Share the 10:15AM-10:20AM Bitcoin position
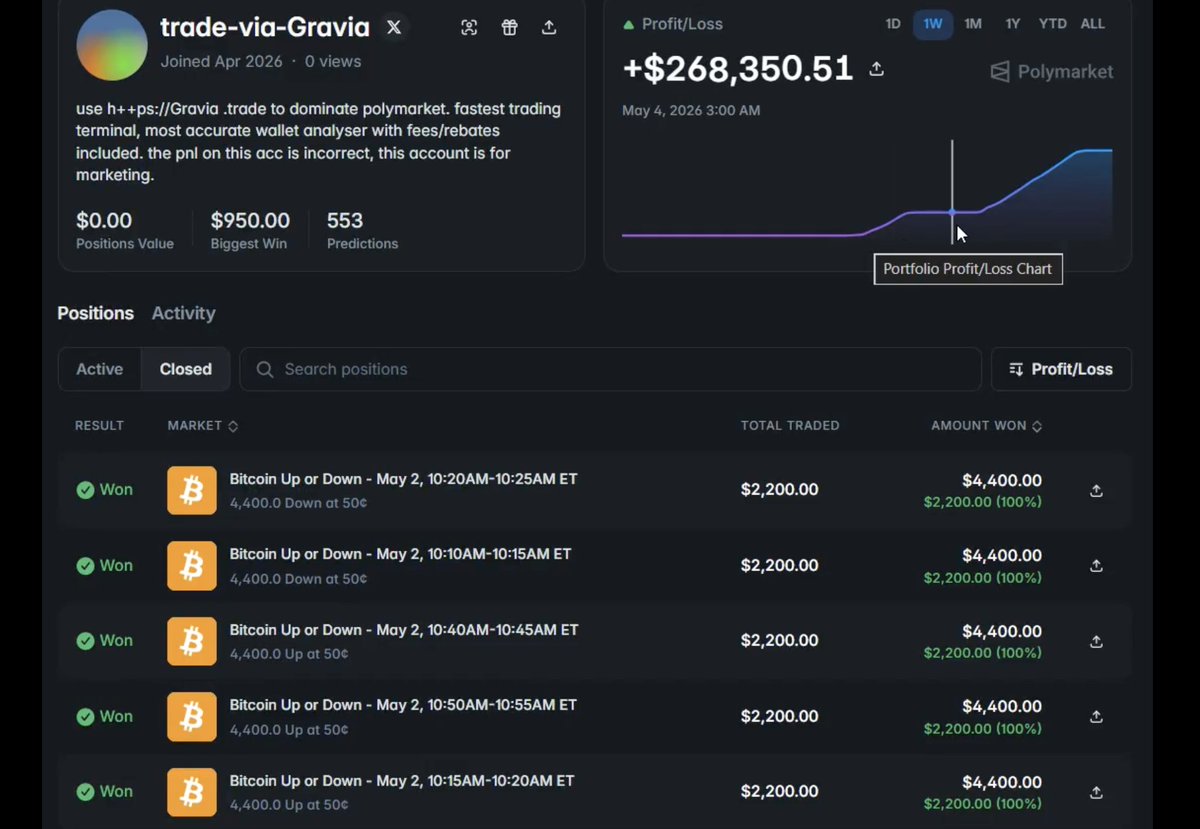The height and width of the screenshot is (829, 1200). 1096,792
